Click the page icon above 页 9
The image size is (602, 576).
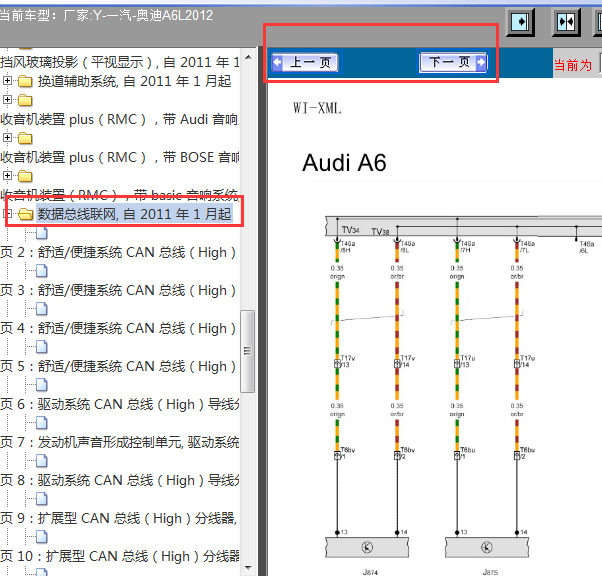[x=41, y=499]
